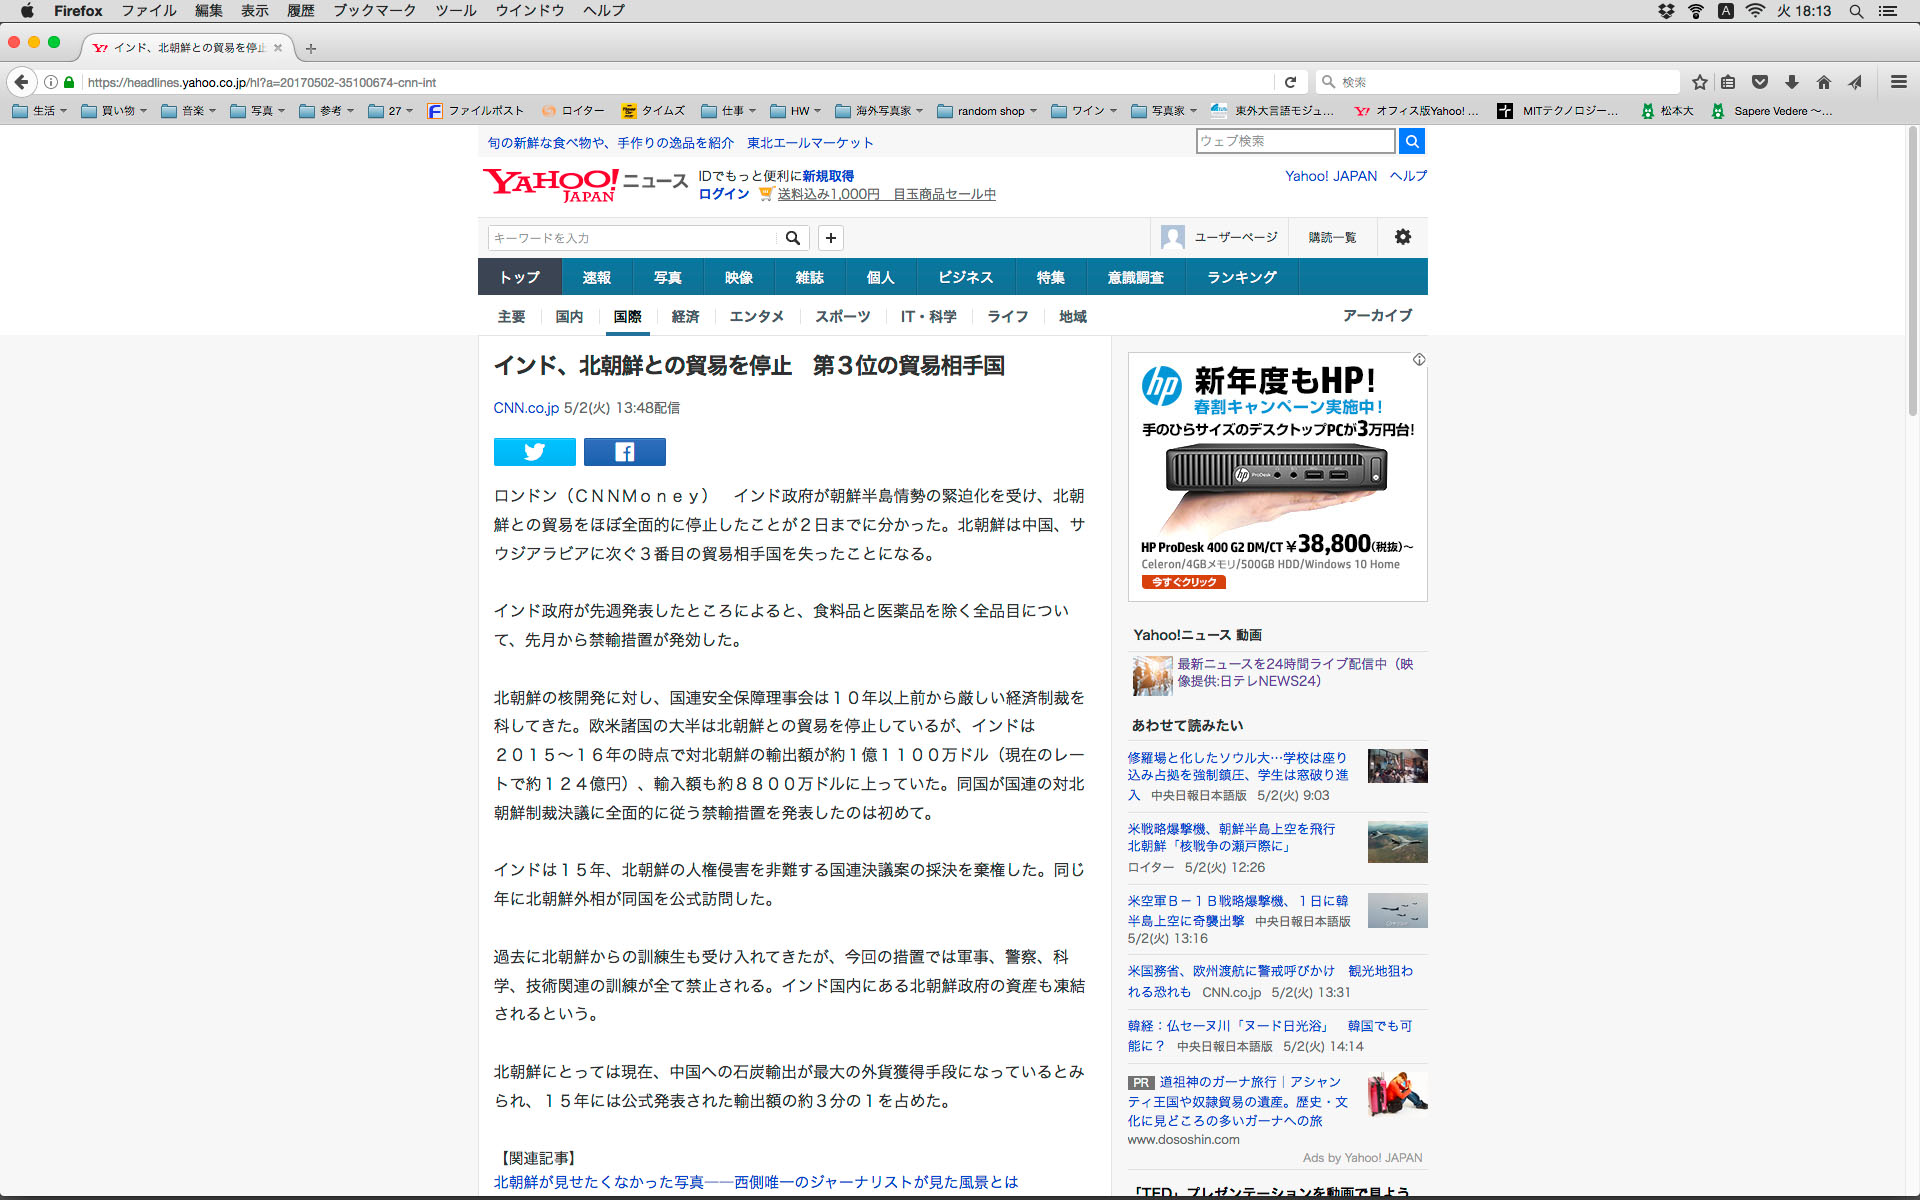This screenshot has height=1200, width=1920.
Task: Open Firefox hamburger menu
Action: [x=1898, y=82]
